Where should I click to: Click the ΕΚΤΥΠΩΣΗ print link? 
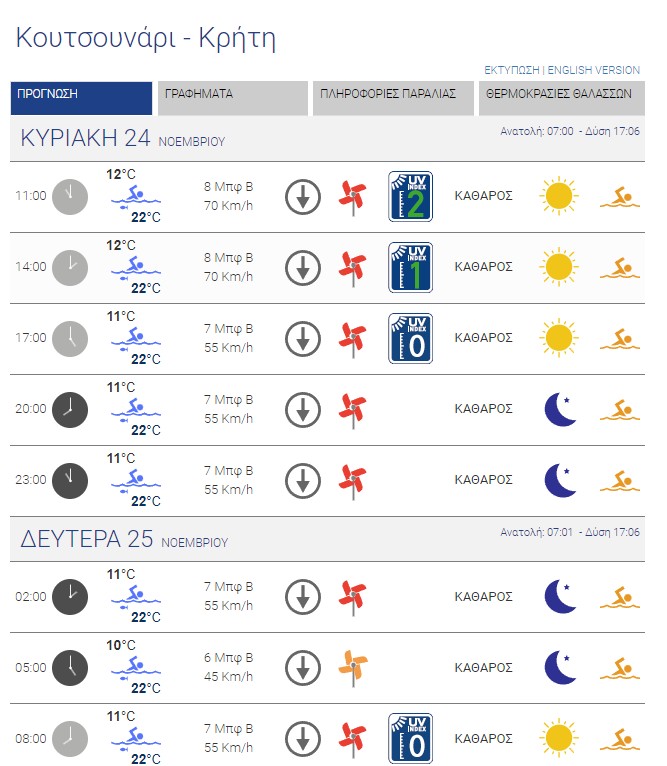[x=511, y=70]
